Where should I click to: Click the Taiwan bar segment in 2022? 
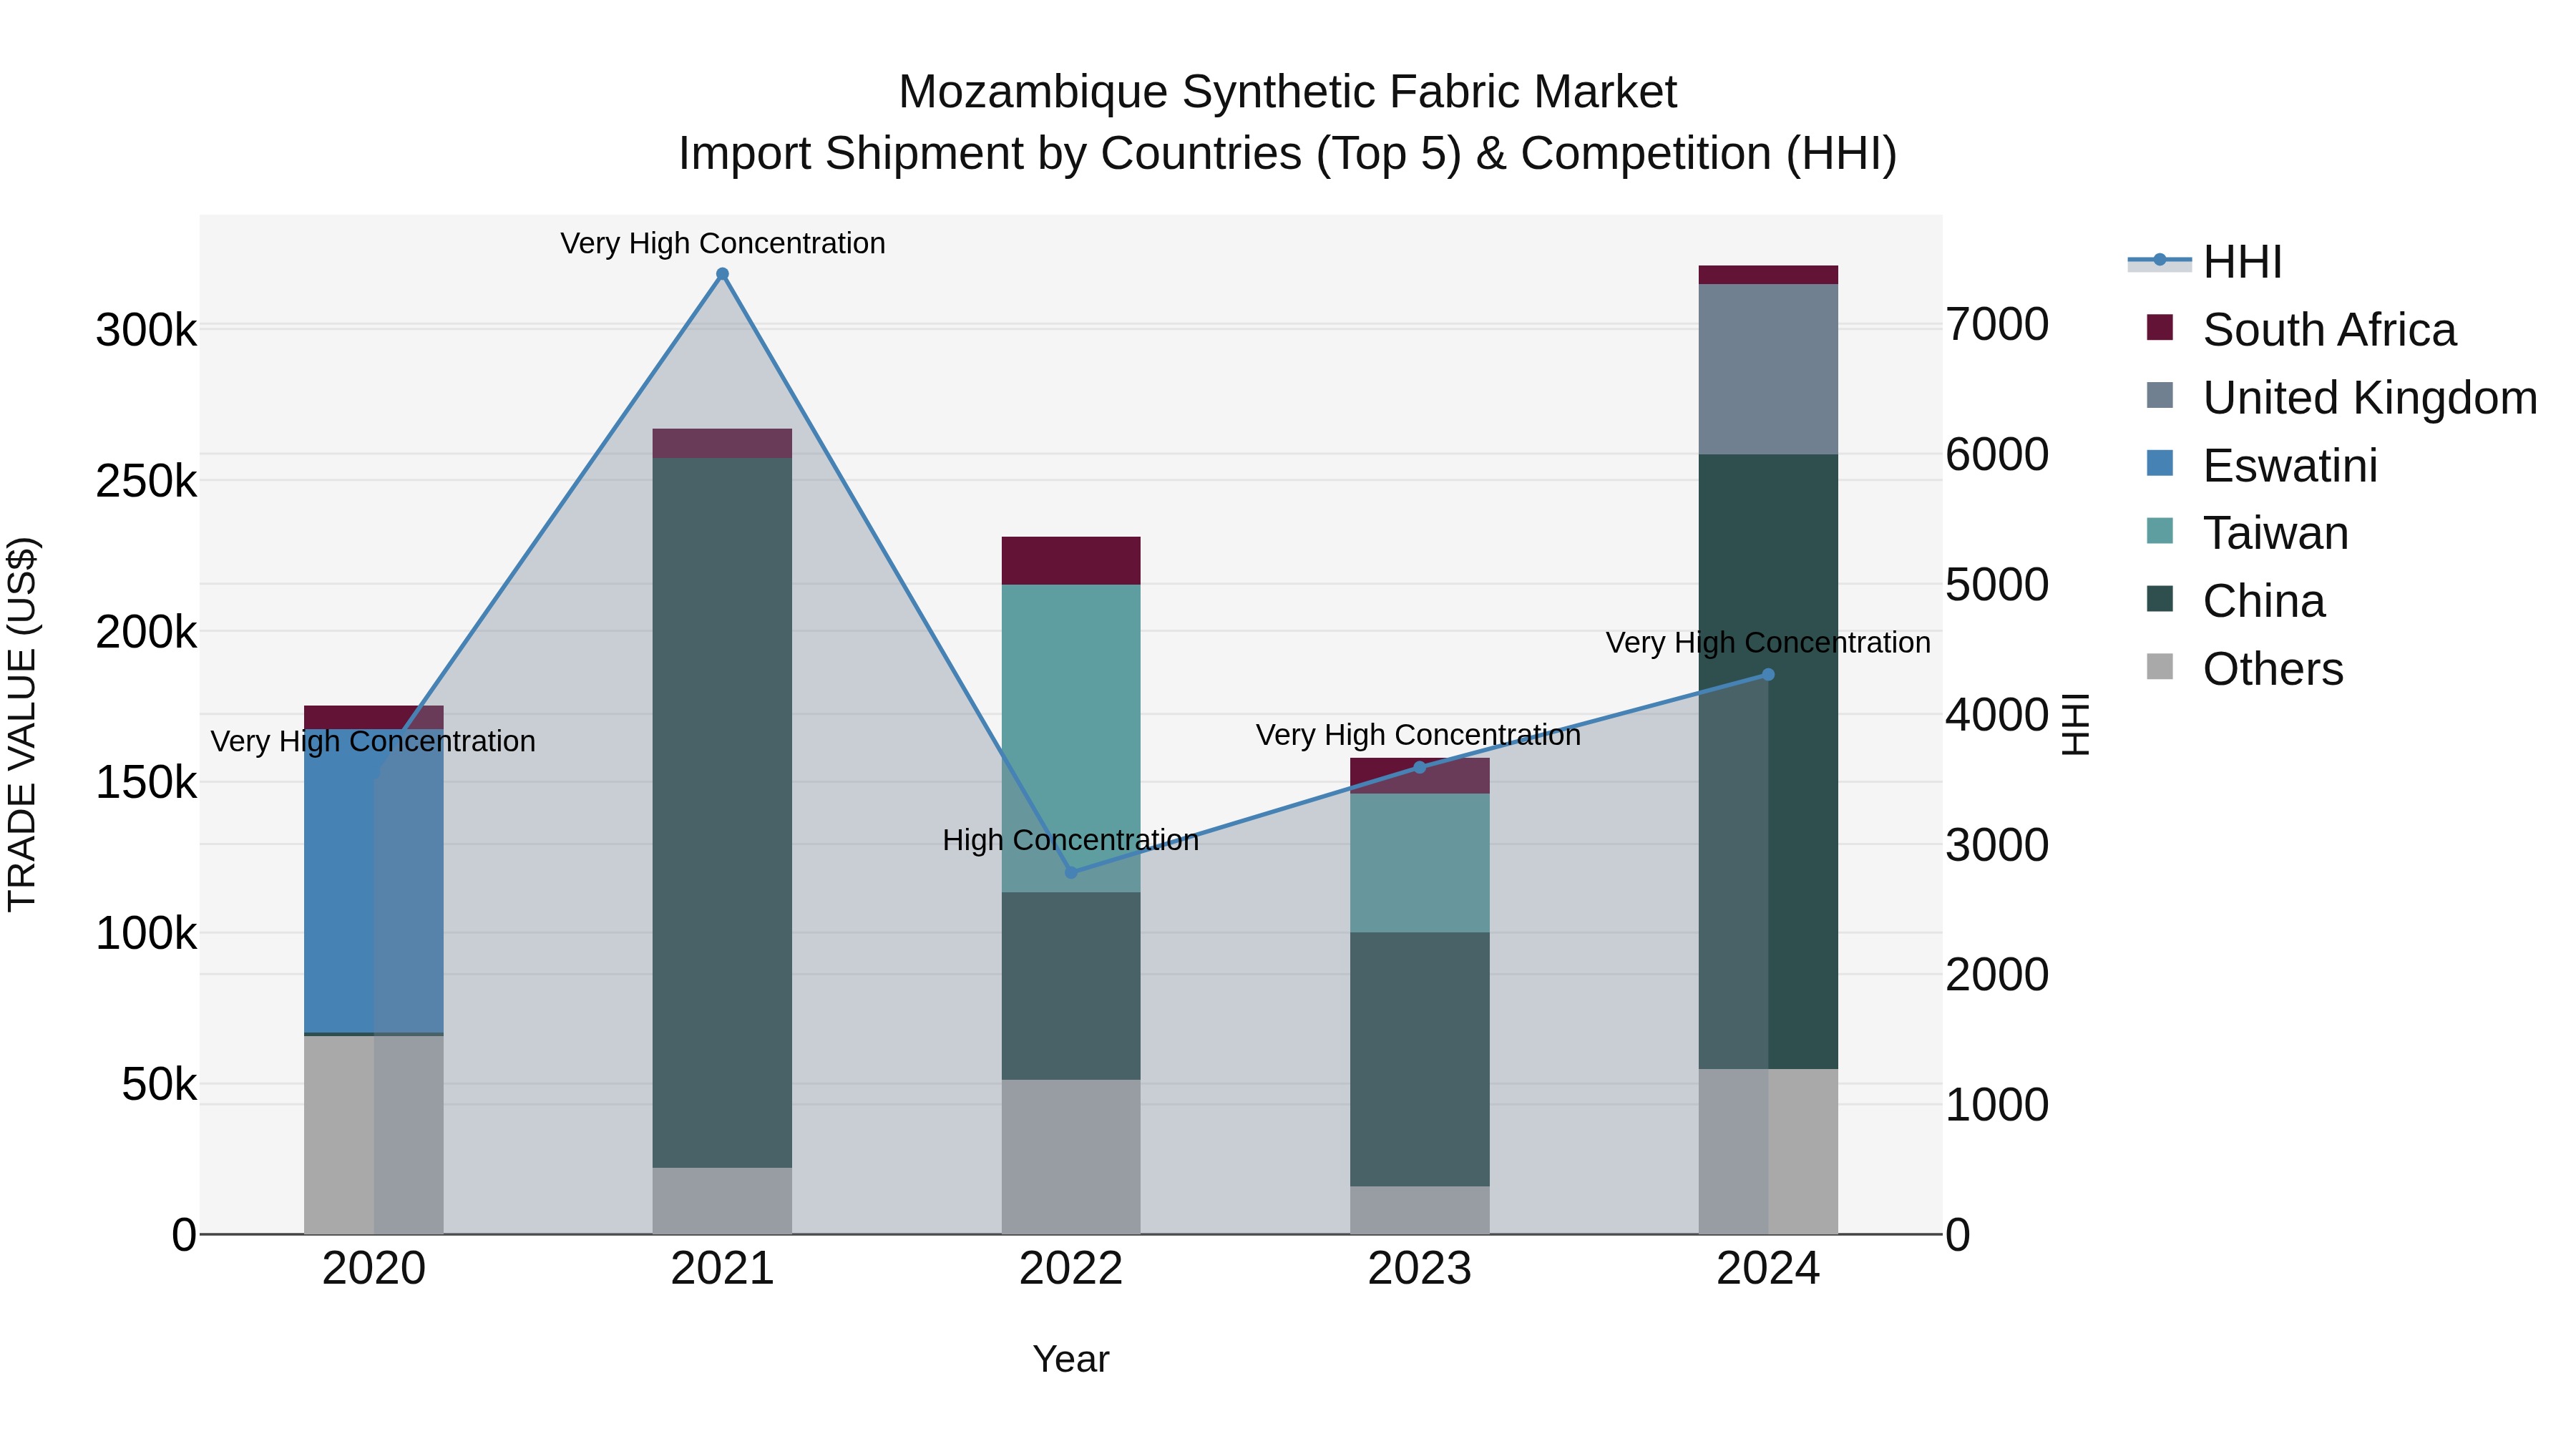1071,738
